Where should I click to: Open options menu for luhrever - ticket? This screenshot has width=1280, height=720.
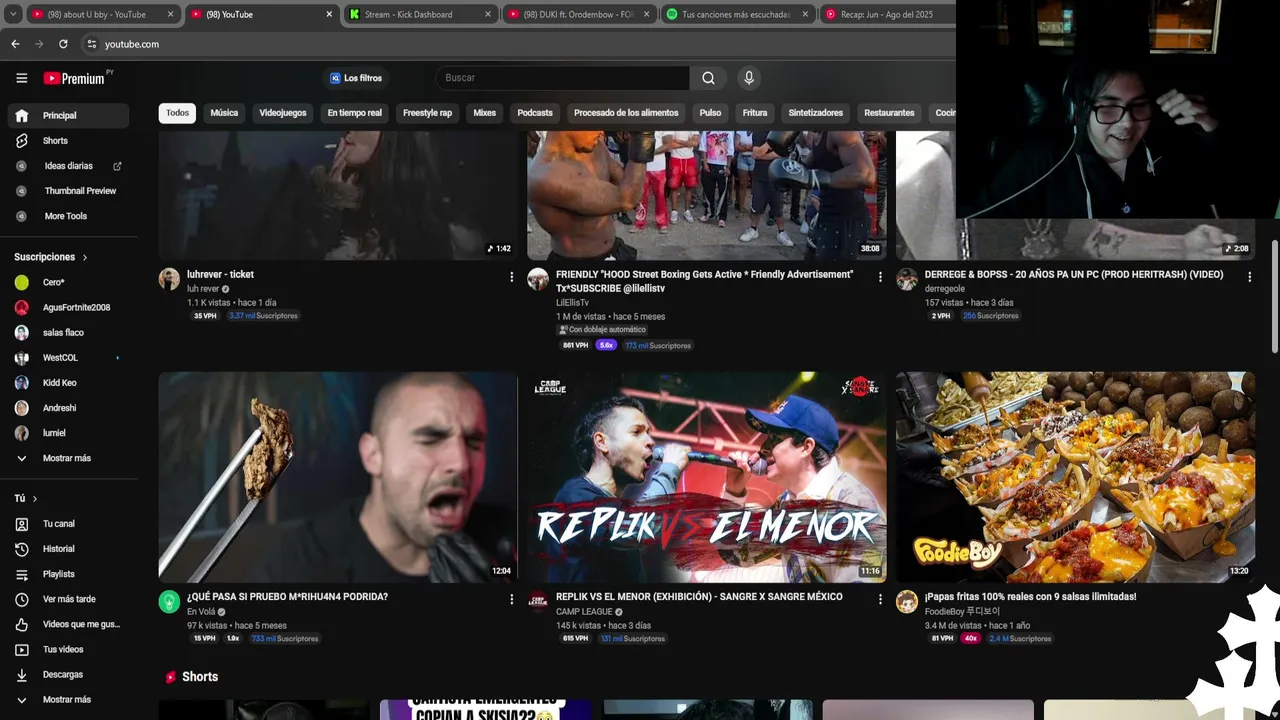pyautogui.click(x=512, y=277)
